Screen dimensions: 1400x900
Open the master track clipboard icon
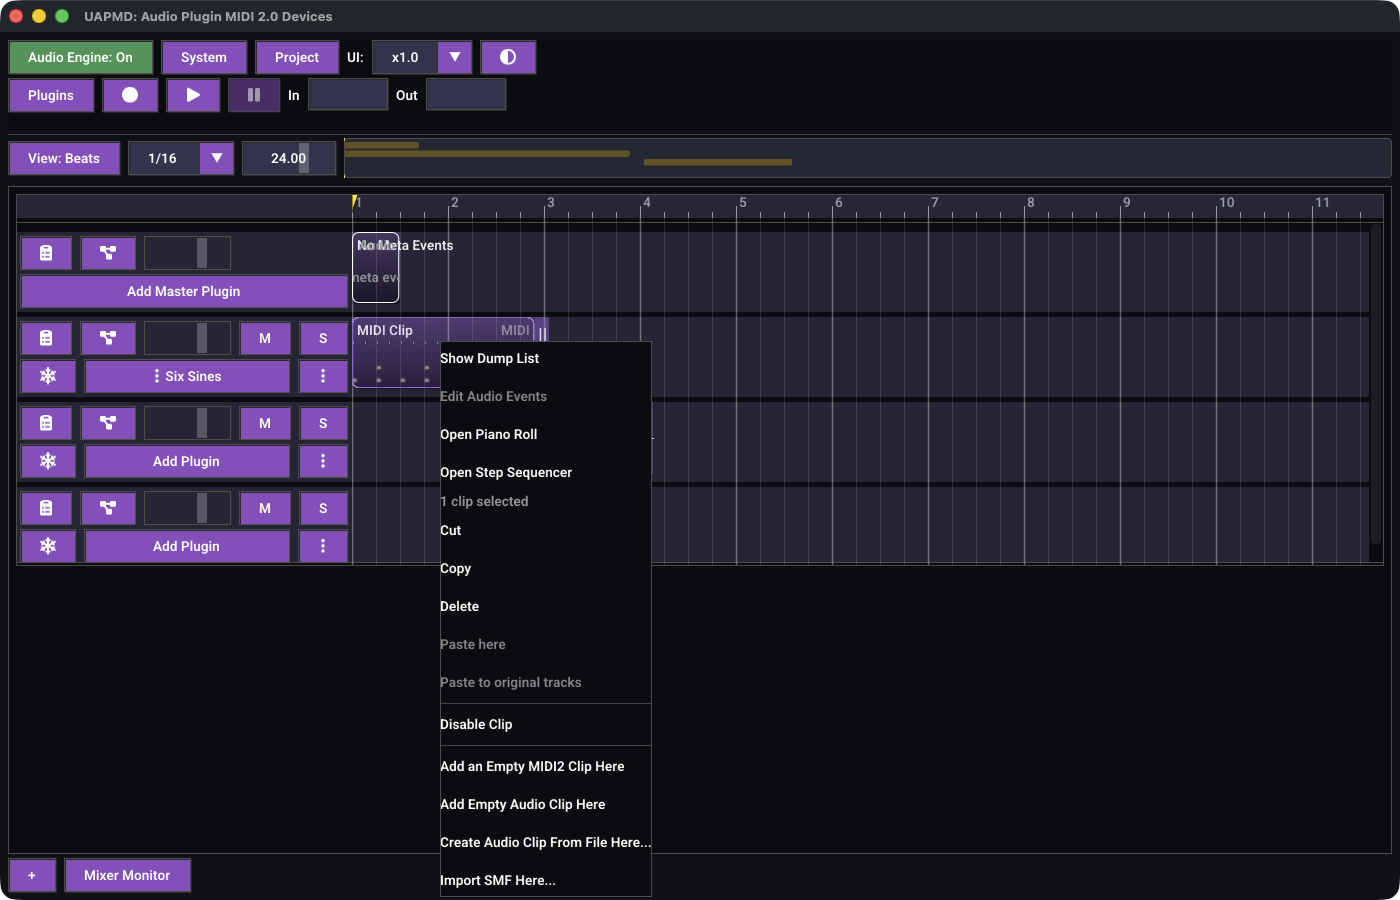point(46,253)
